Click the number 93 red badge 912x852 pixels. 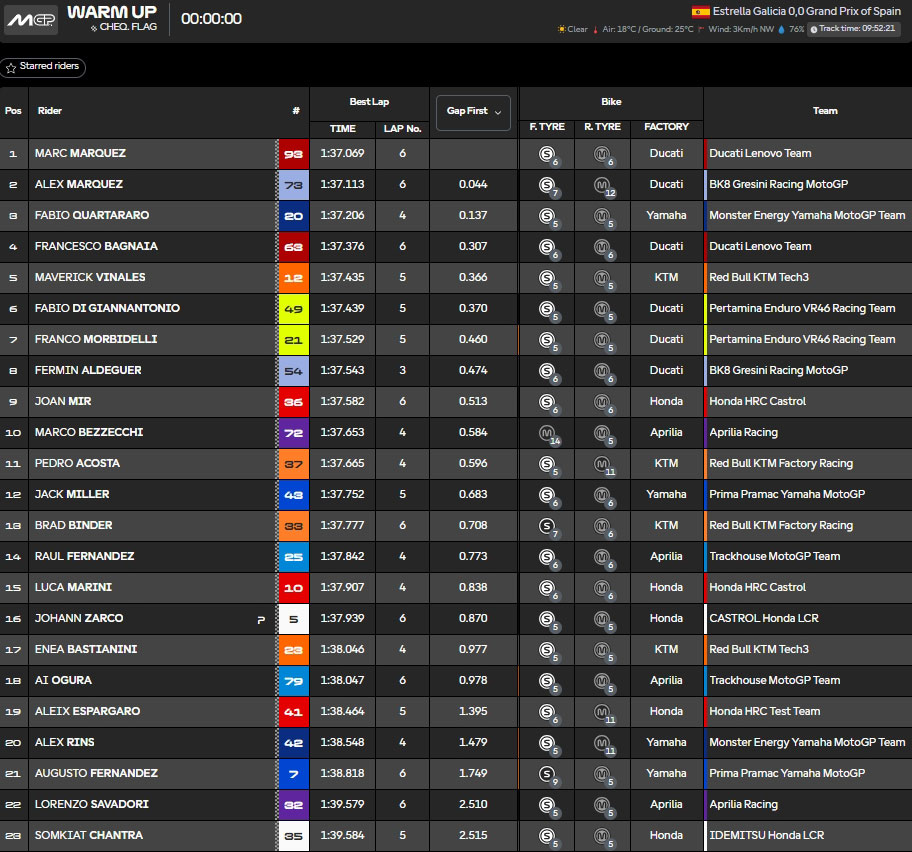tap(293, 154)
